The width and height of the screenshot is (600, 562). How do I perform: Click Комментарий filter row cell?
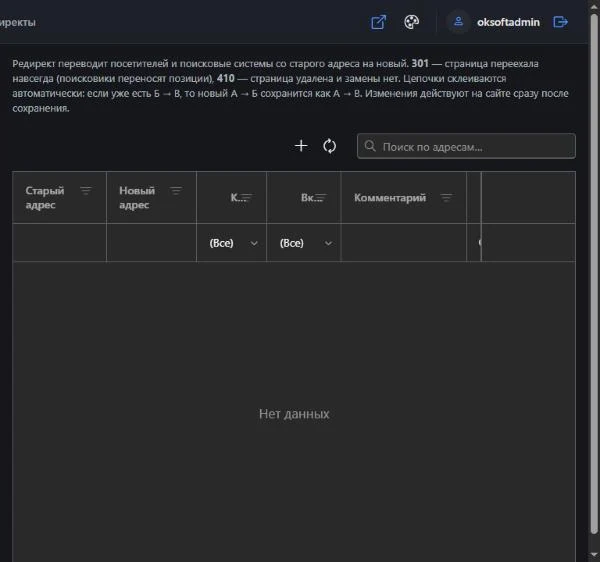[404, 243]
